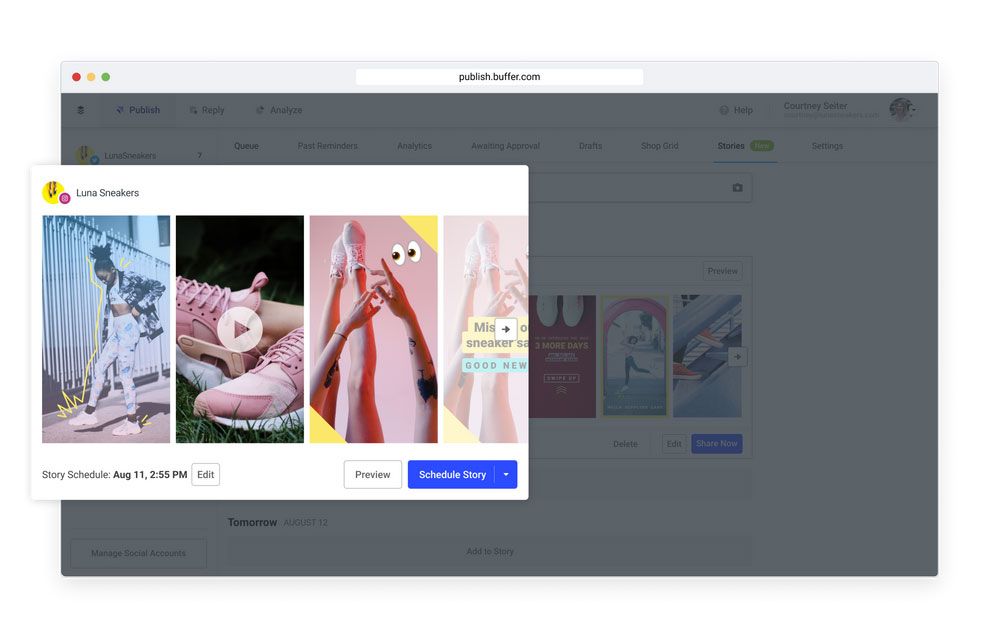This screenshot has width=1000, height=638.
Task: Play the pink sneaker video story
Action: point(240,329)
